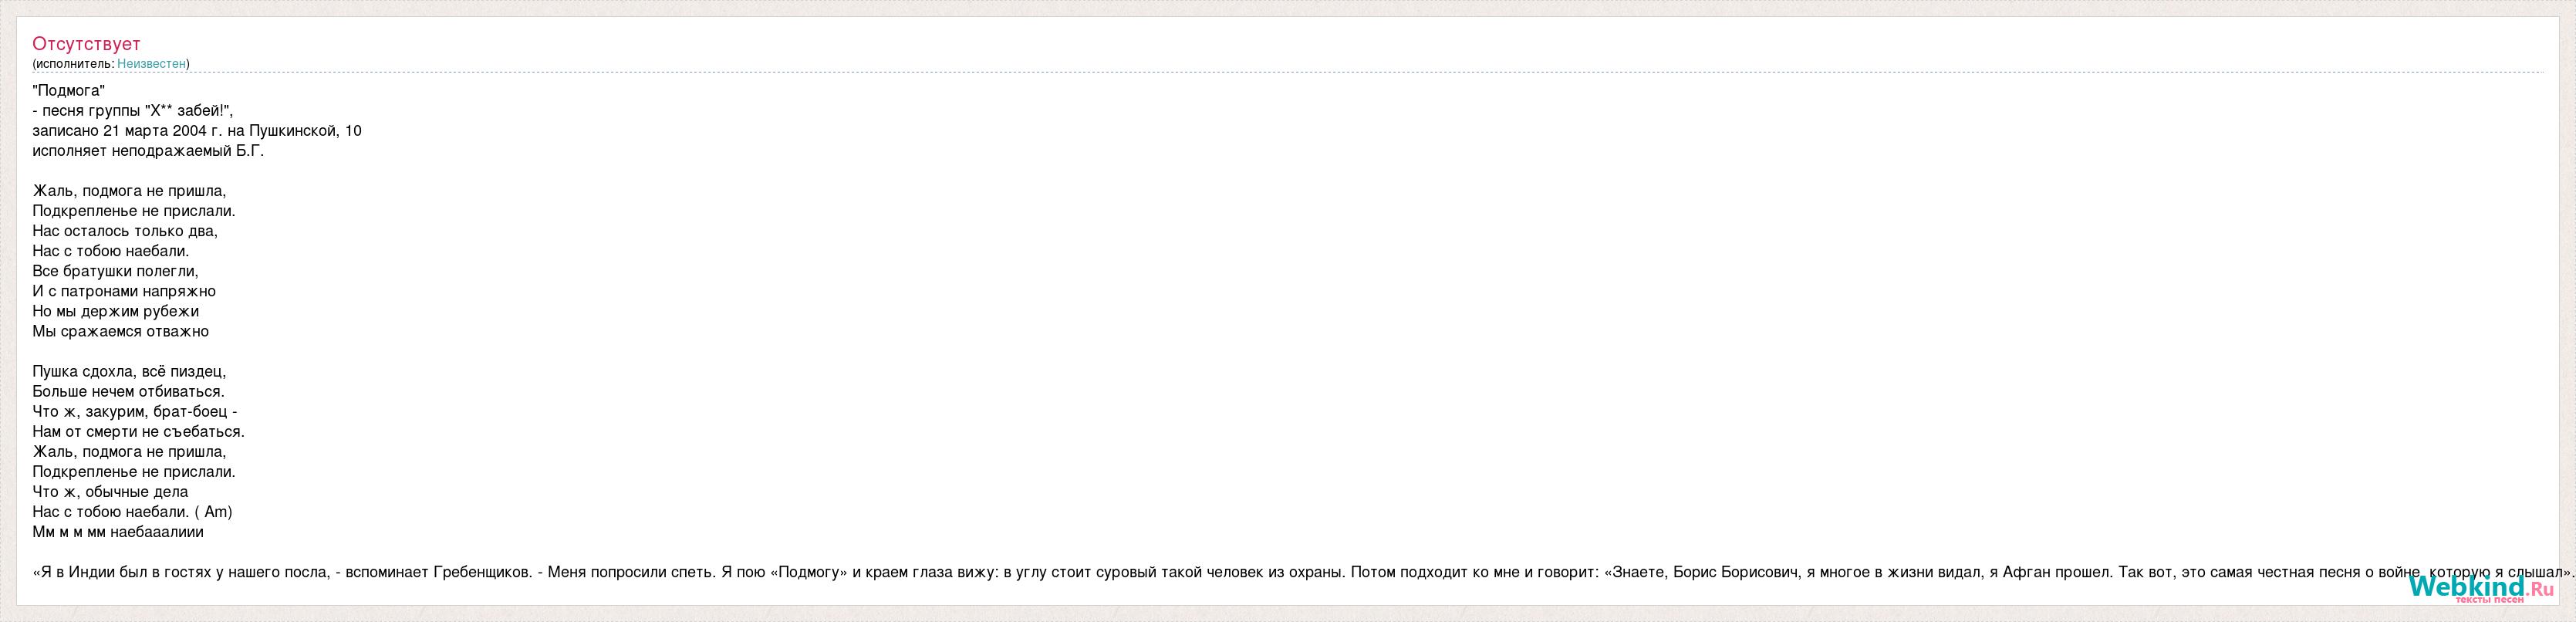Click the "(исполнитель:" label text
Screen dimensions: 2576x622
click(73, 64)
